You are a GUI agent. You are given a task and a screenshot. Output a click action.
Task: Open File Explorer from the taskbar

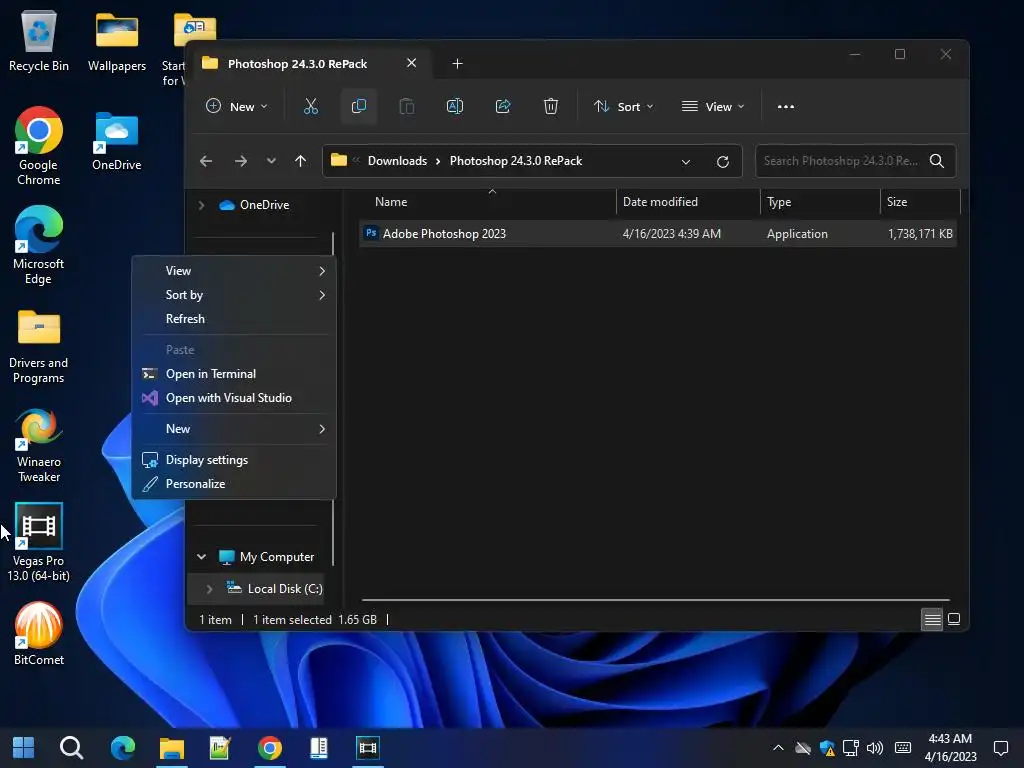click(172, 748)
